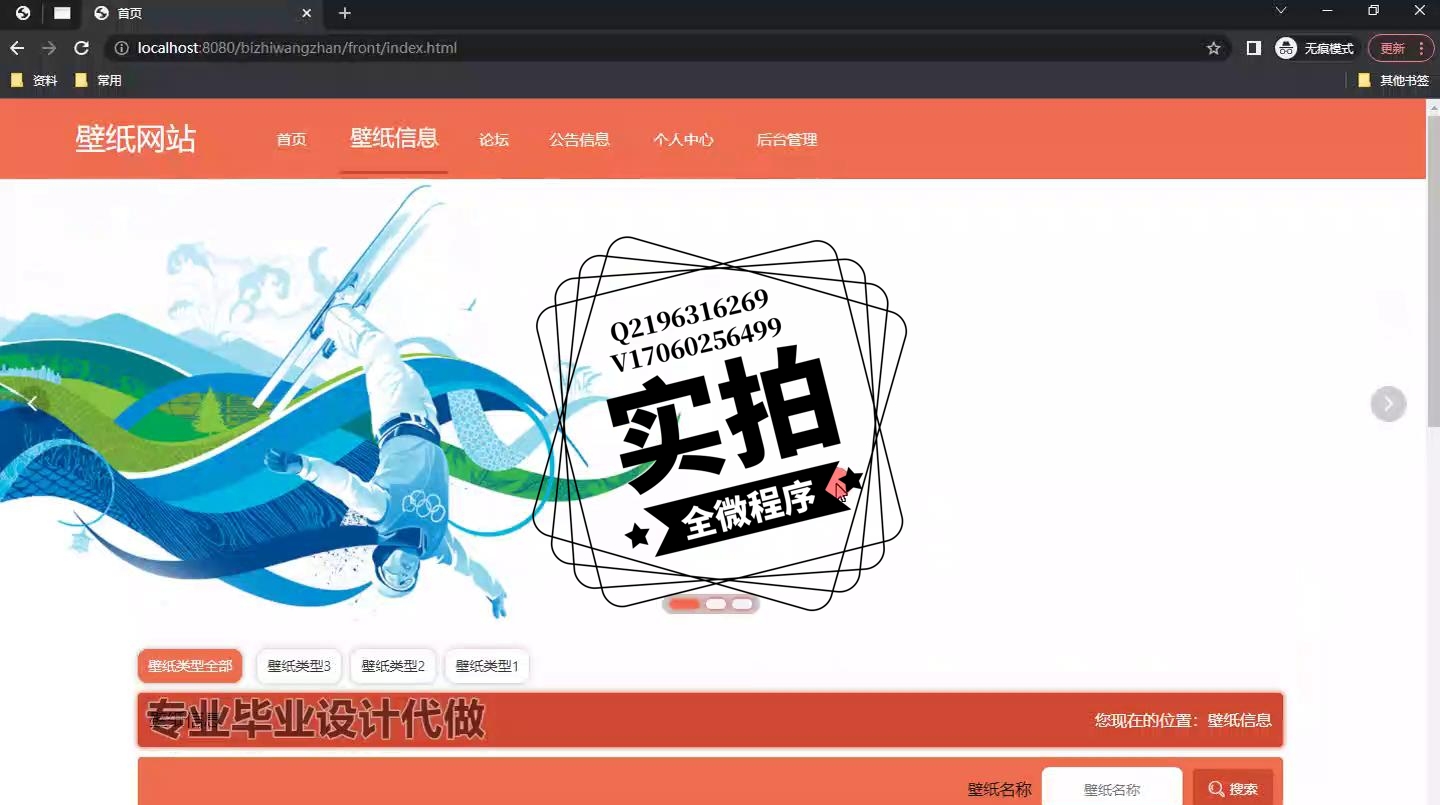Click the browser forward arrow

(49, 48)
